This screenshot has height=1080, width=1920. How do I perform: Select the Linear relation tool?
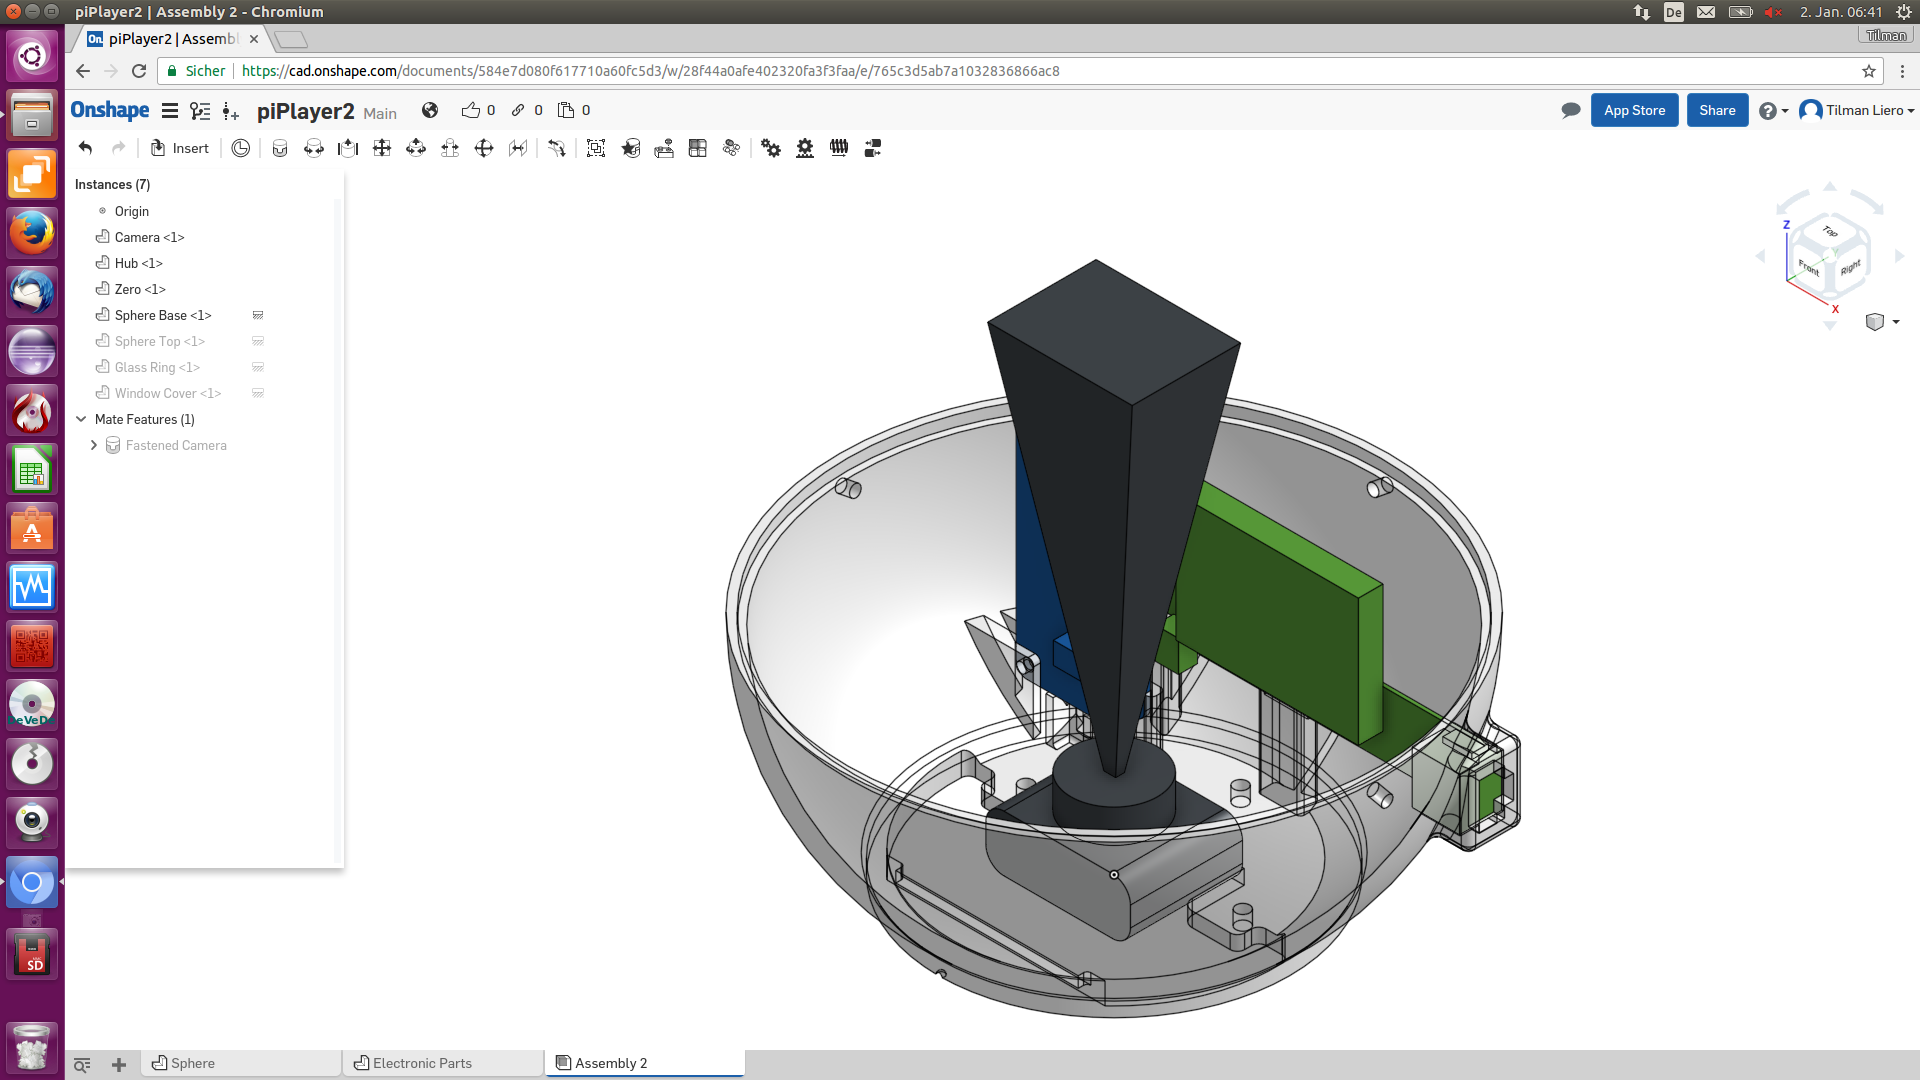pyautogui.click(x=873, y=148)
